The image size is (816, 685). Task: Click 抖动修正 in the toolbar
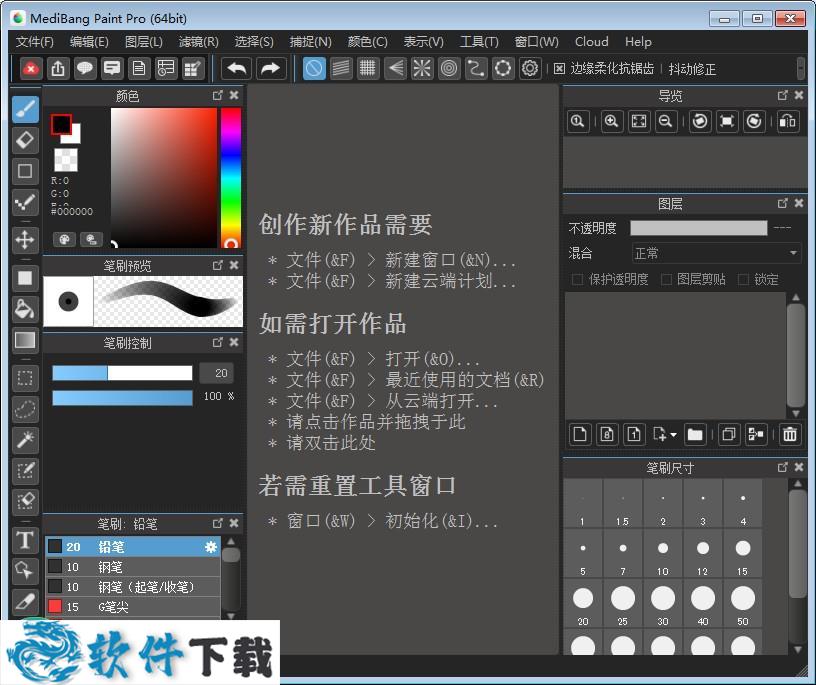[692, 69]
